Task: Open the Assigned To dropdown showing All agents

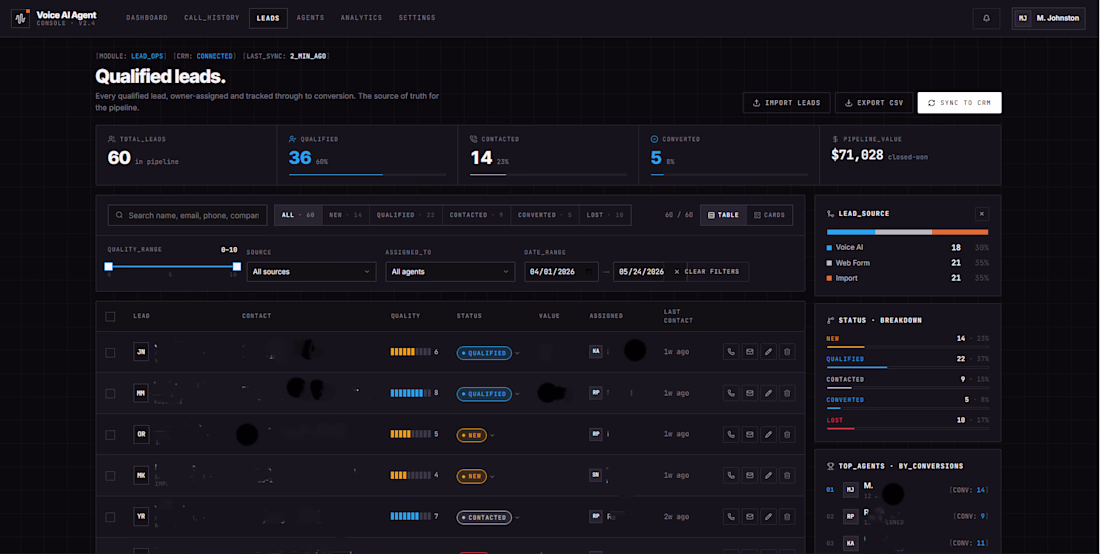Action: (450, 271)
